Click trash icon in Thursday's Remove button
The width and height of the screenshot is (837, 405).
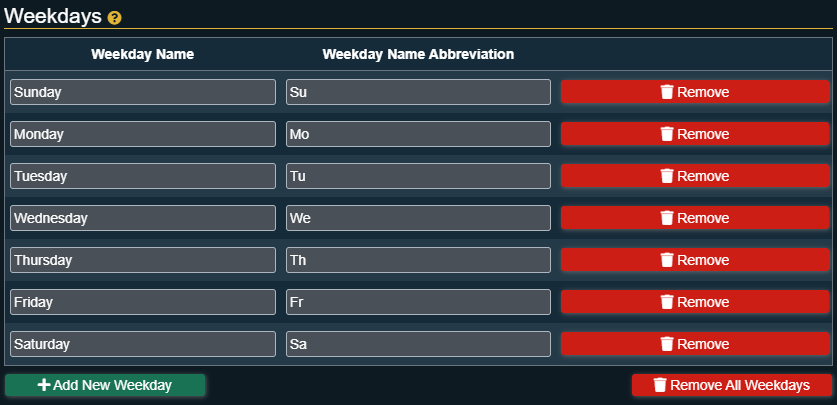(x=667, y=260)
